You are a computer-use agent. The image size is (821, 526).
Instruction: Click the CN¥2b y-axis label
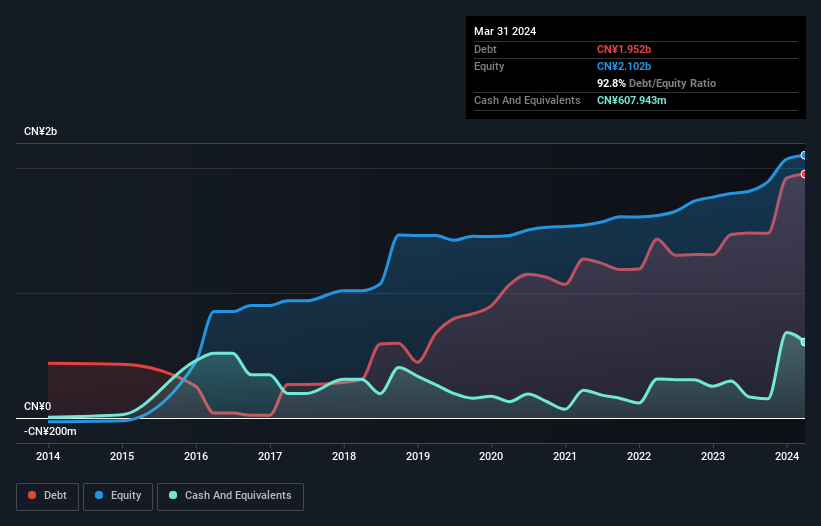pyautogui.click(x=40, y=131)
